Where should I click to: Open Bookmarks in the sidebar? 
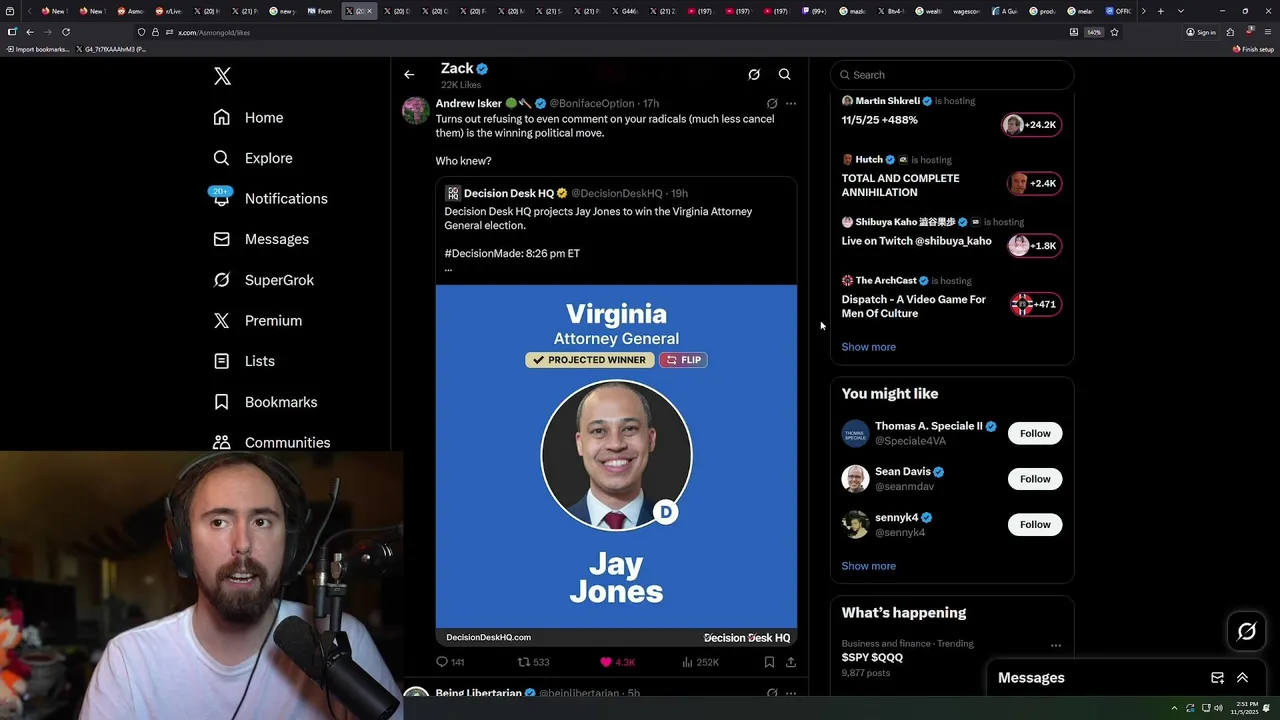(265, 402)
